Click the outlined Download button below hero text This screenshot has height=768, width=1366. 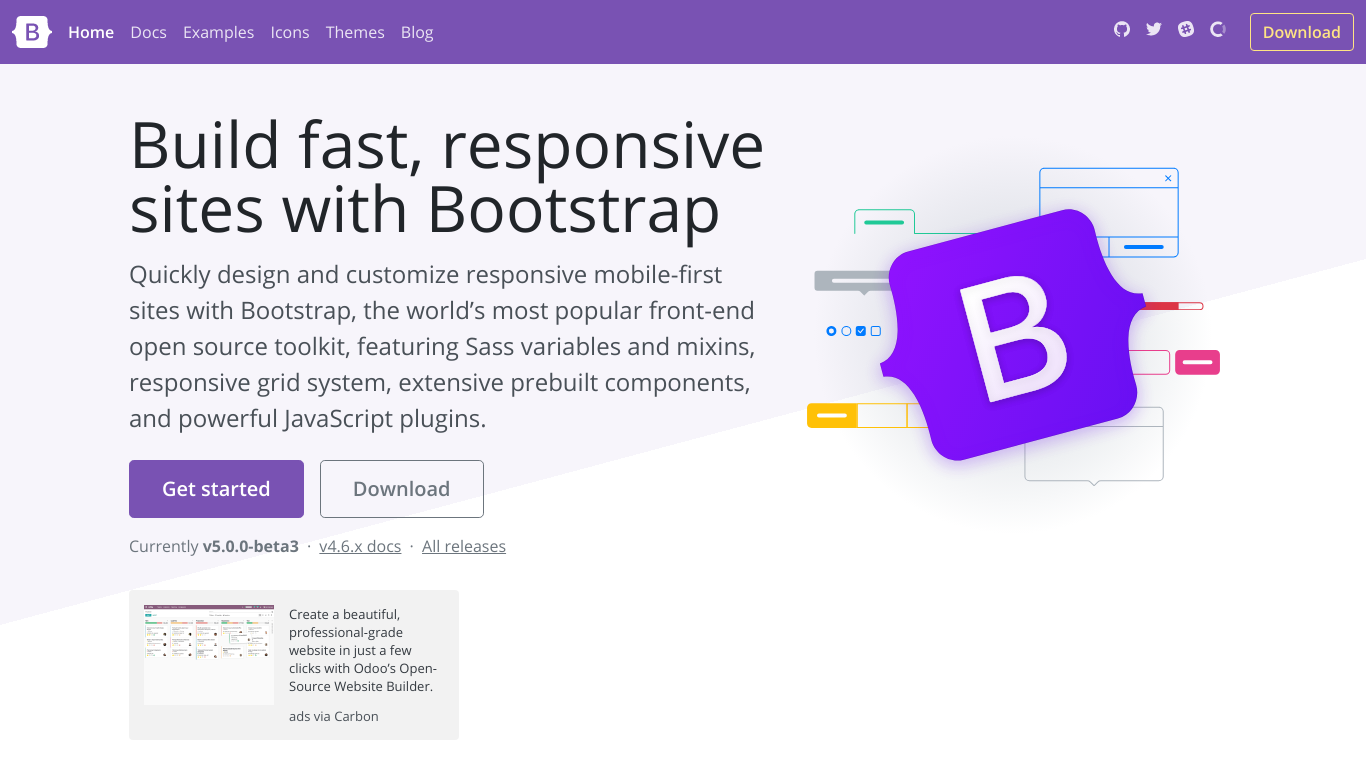pyautogui.click(x=402, y=489)
